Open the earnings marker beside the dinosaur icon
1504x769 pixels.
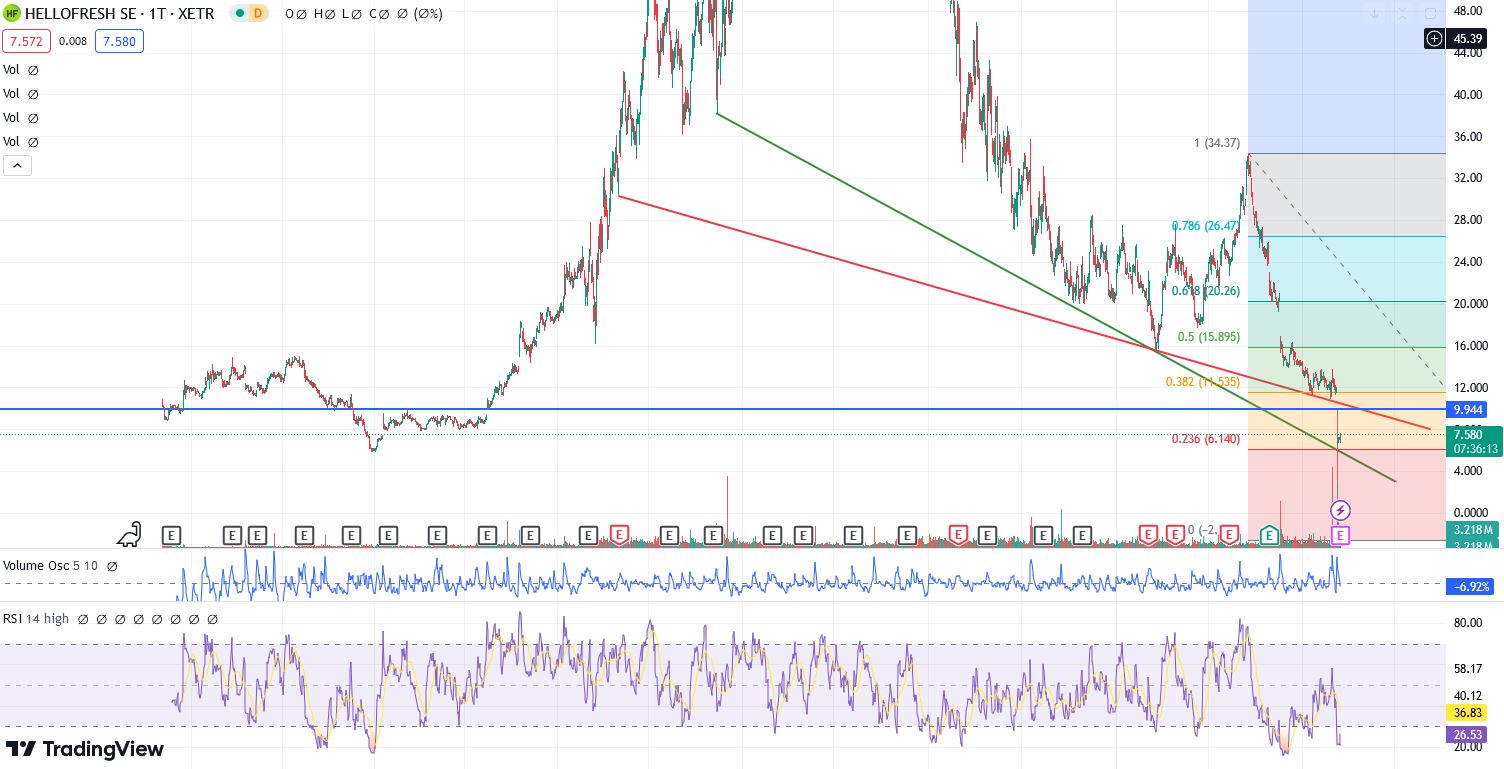point(171,535)
